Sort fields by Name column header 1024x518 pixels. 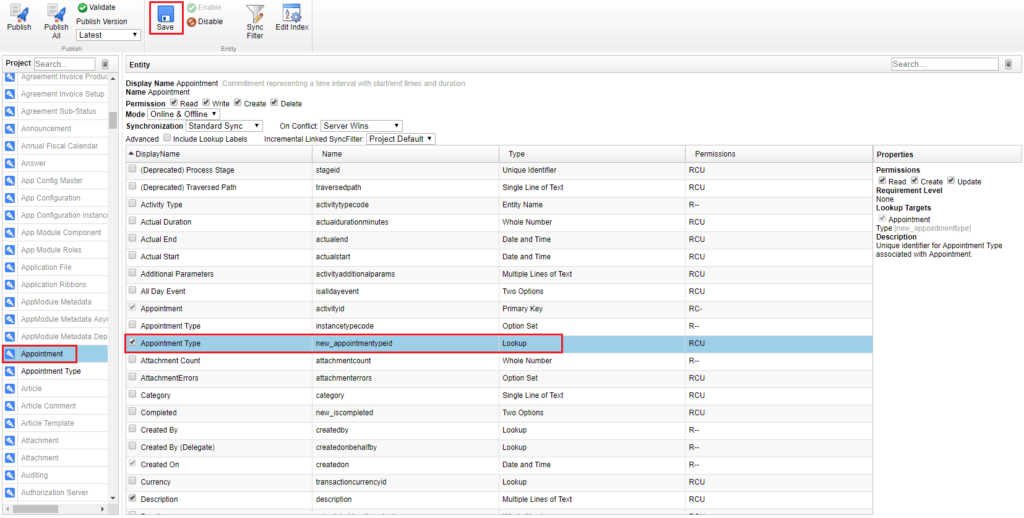405,154
